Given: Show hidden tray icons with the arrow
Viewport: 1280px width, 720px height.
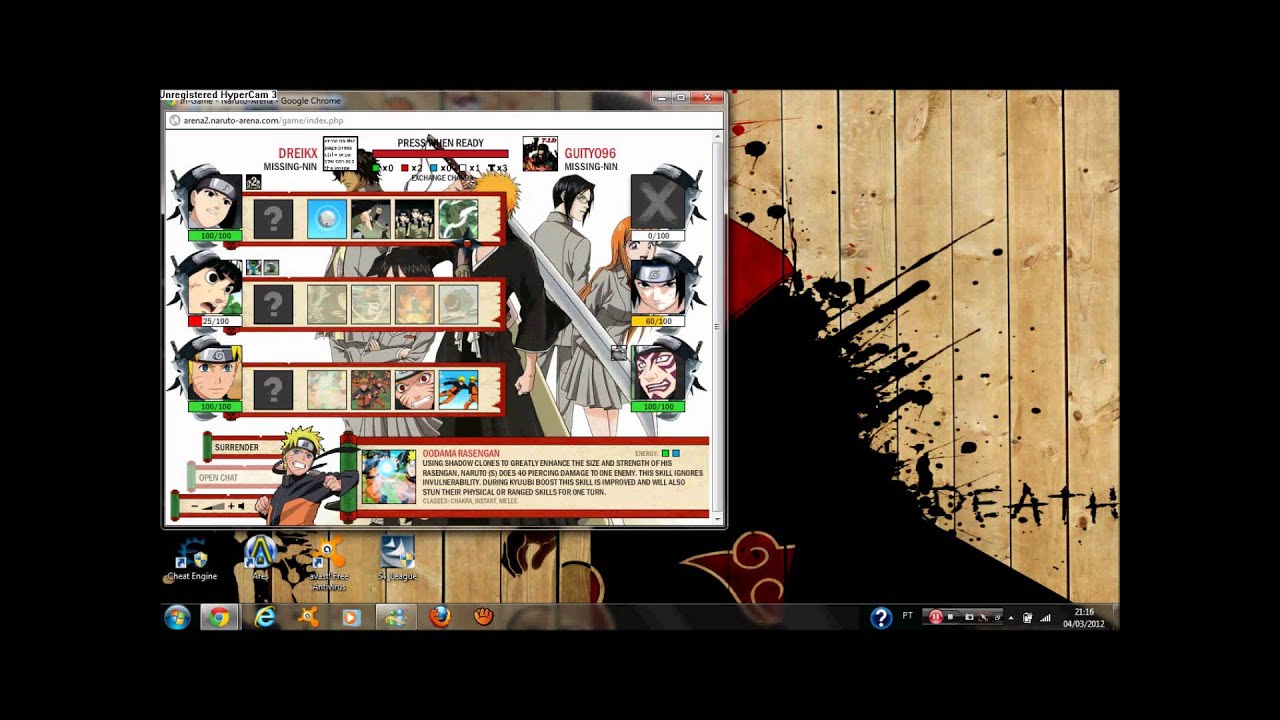Looking at the screenshot, I should click(x=1011, y=618).
